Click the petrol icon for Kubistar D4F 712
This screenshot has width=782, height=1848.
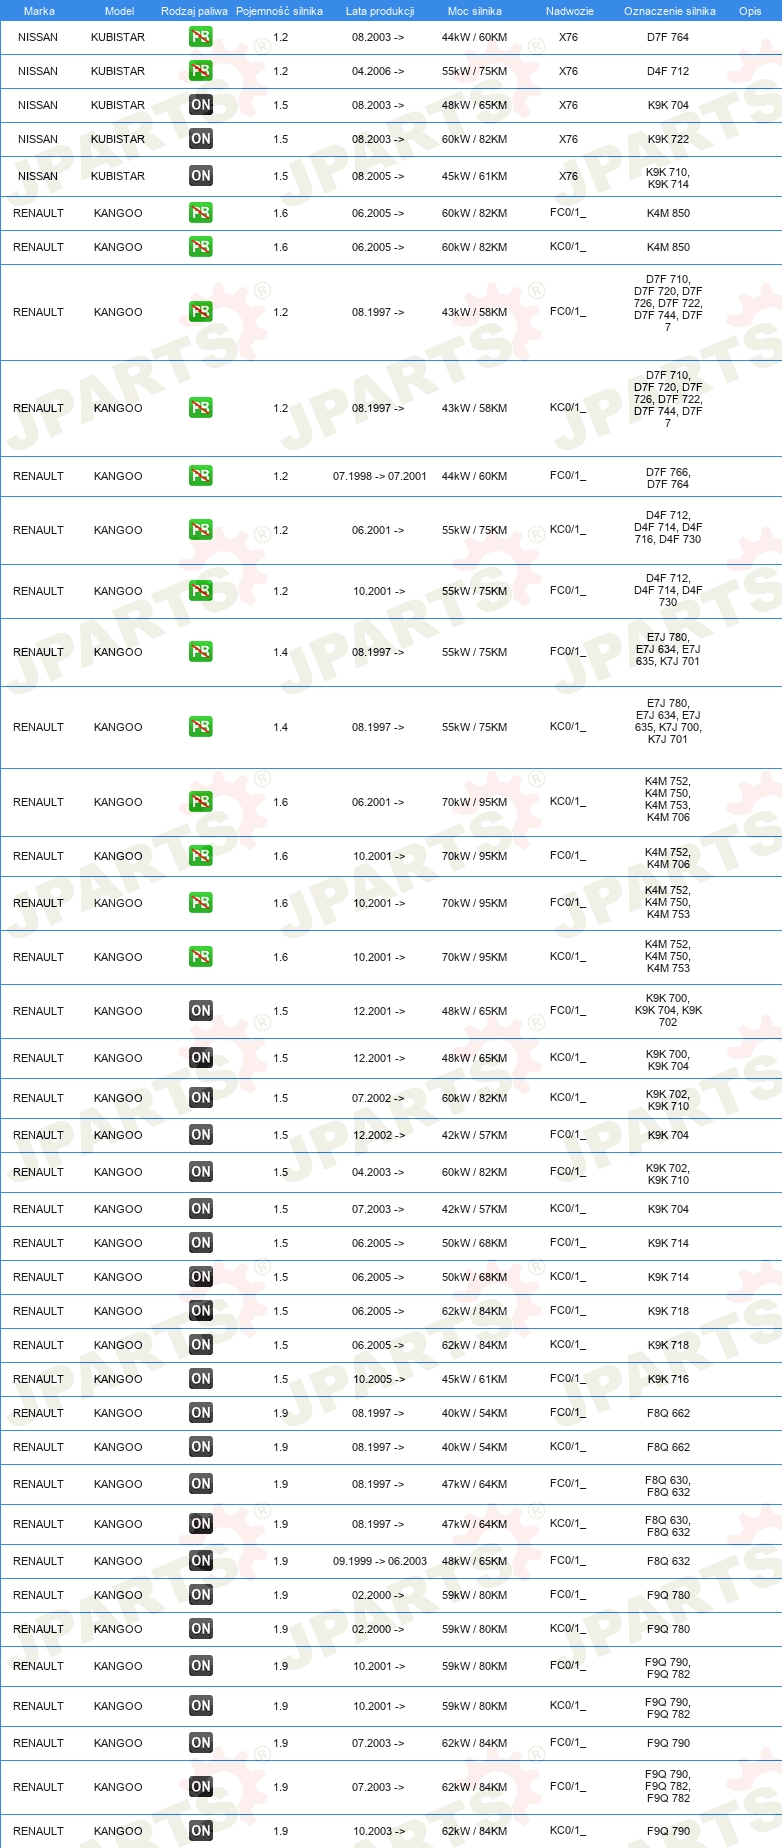(201, 71)
